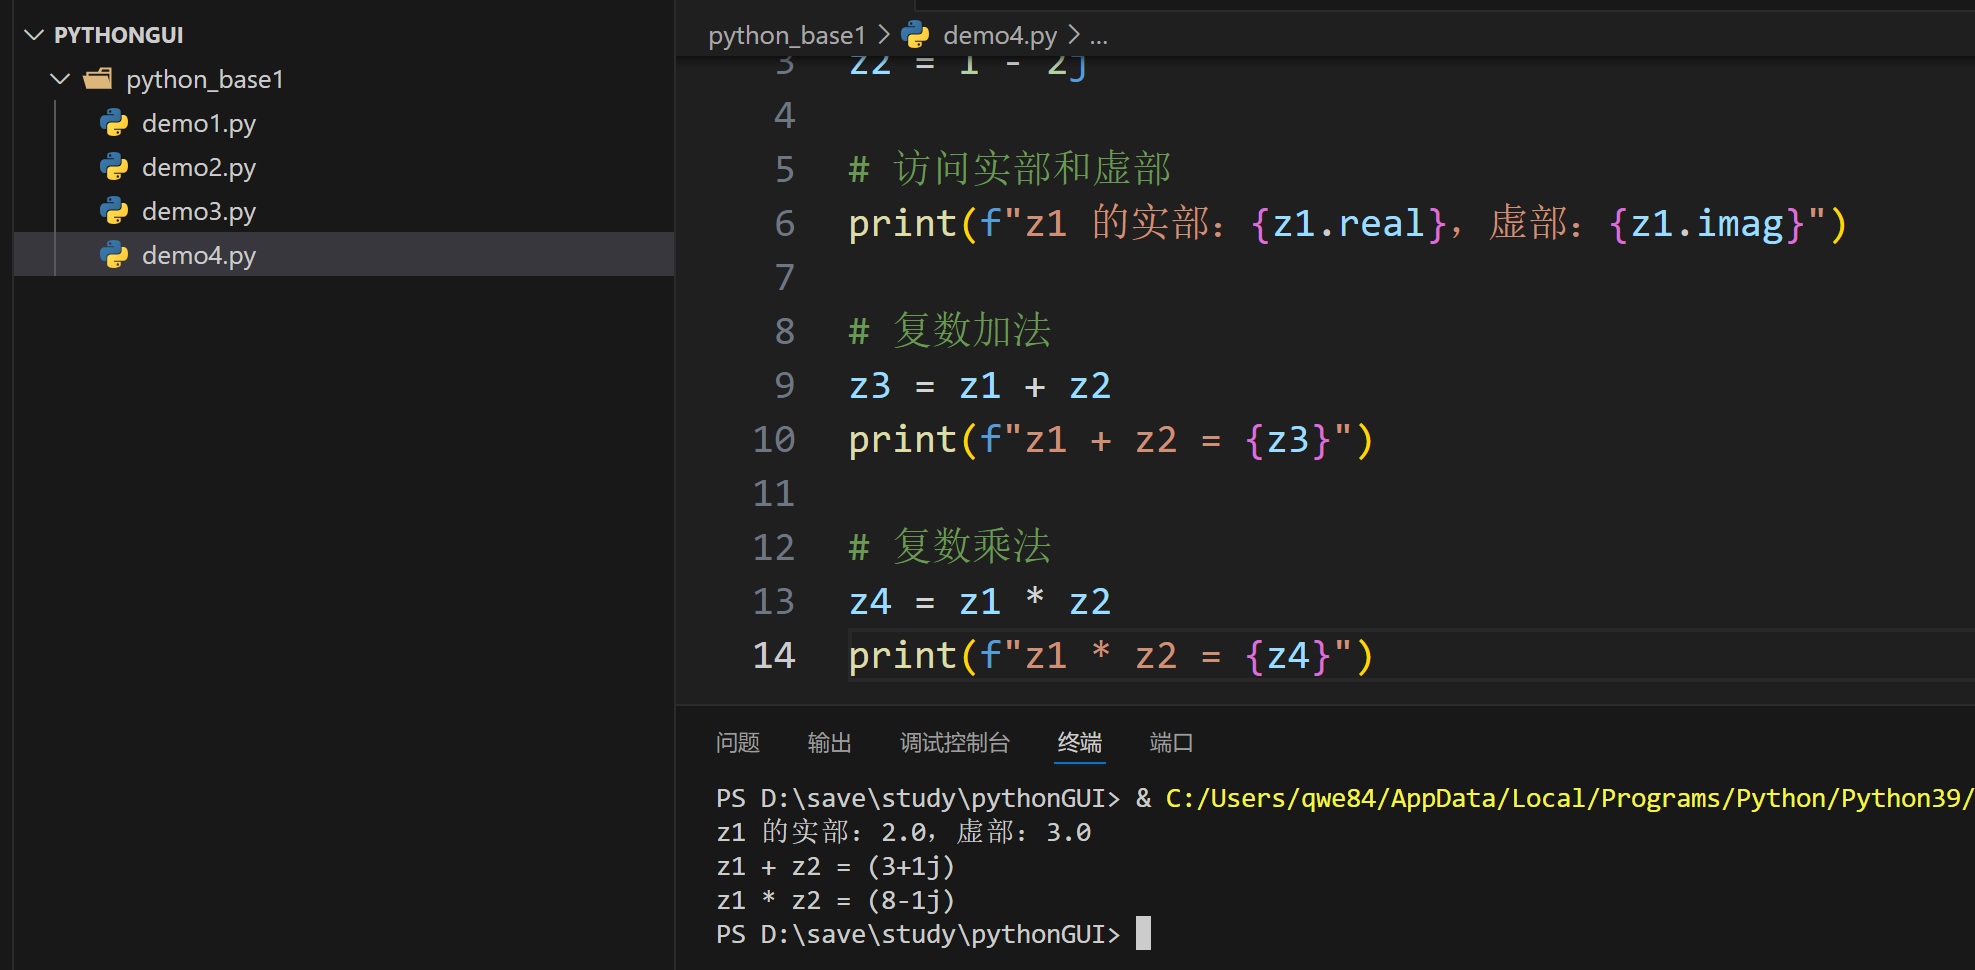The image size is (1975, 970).
Task: Click the Python icon beside demo3.py
Action: 115,210
